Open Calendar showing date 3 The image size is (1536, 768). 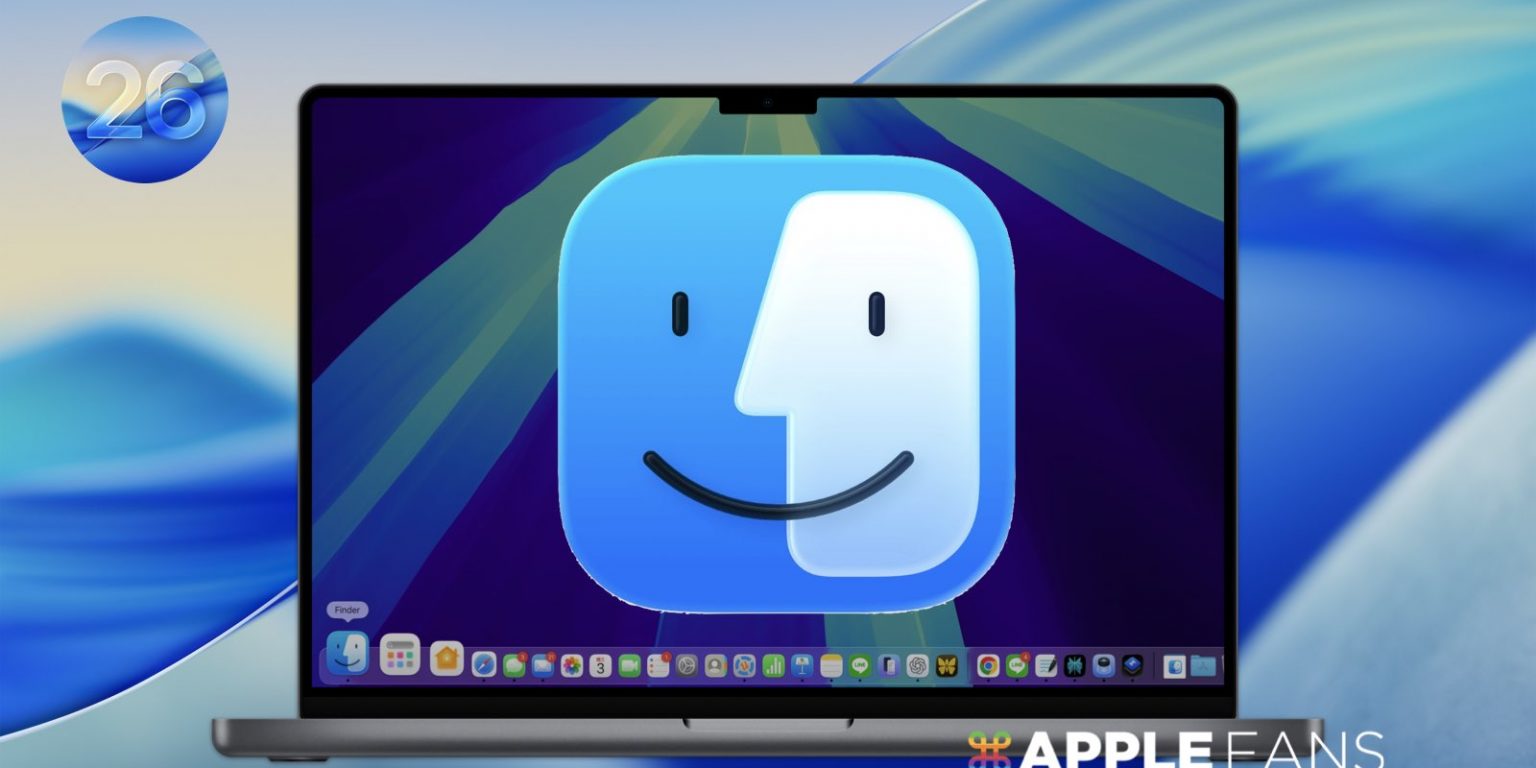pos(600,666)
